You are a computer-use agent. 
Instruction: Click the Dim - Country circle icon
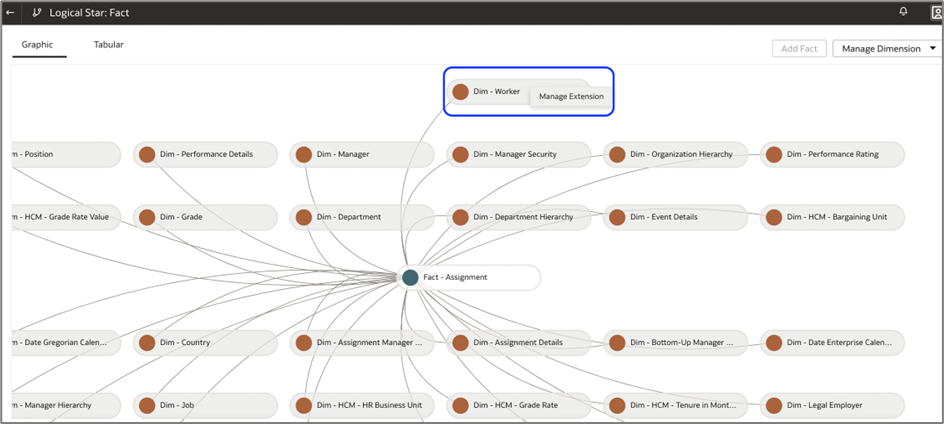[x=148, y=343]
